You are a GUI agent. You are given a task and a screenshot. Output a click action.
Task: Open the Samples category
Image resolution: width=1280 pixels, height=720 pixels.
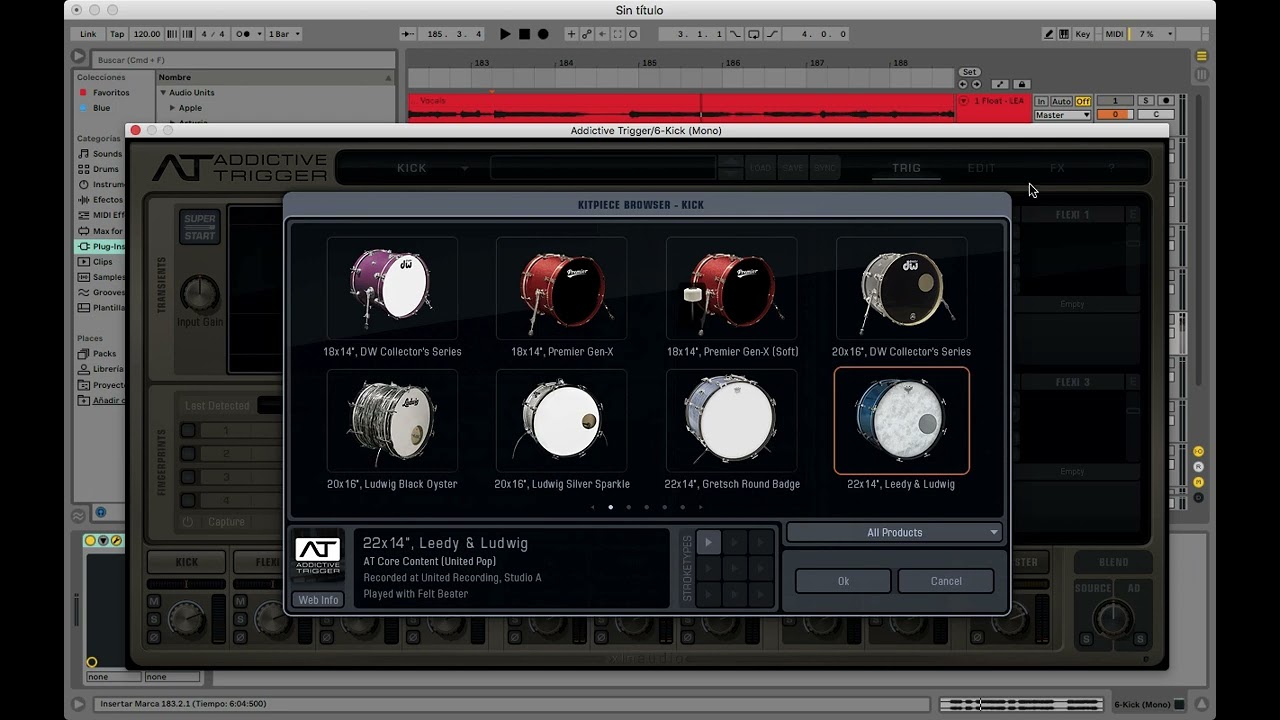tap(101, 277)
